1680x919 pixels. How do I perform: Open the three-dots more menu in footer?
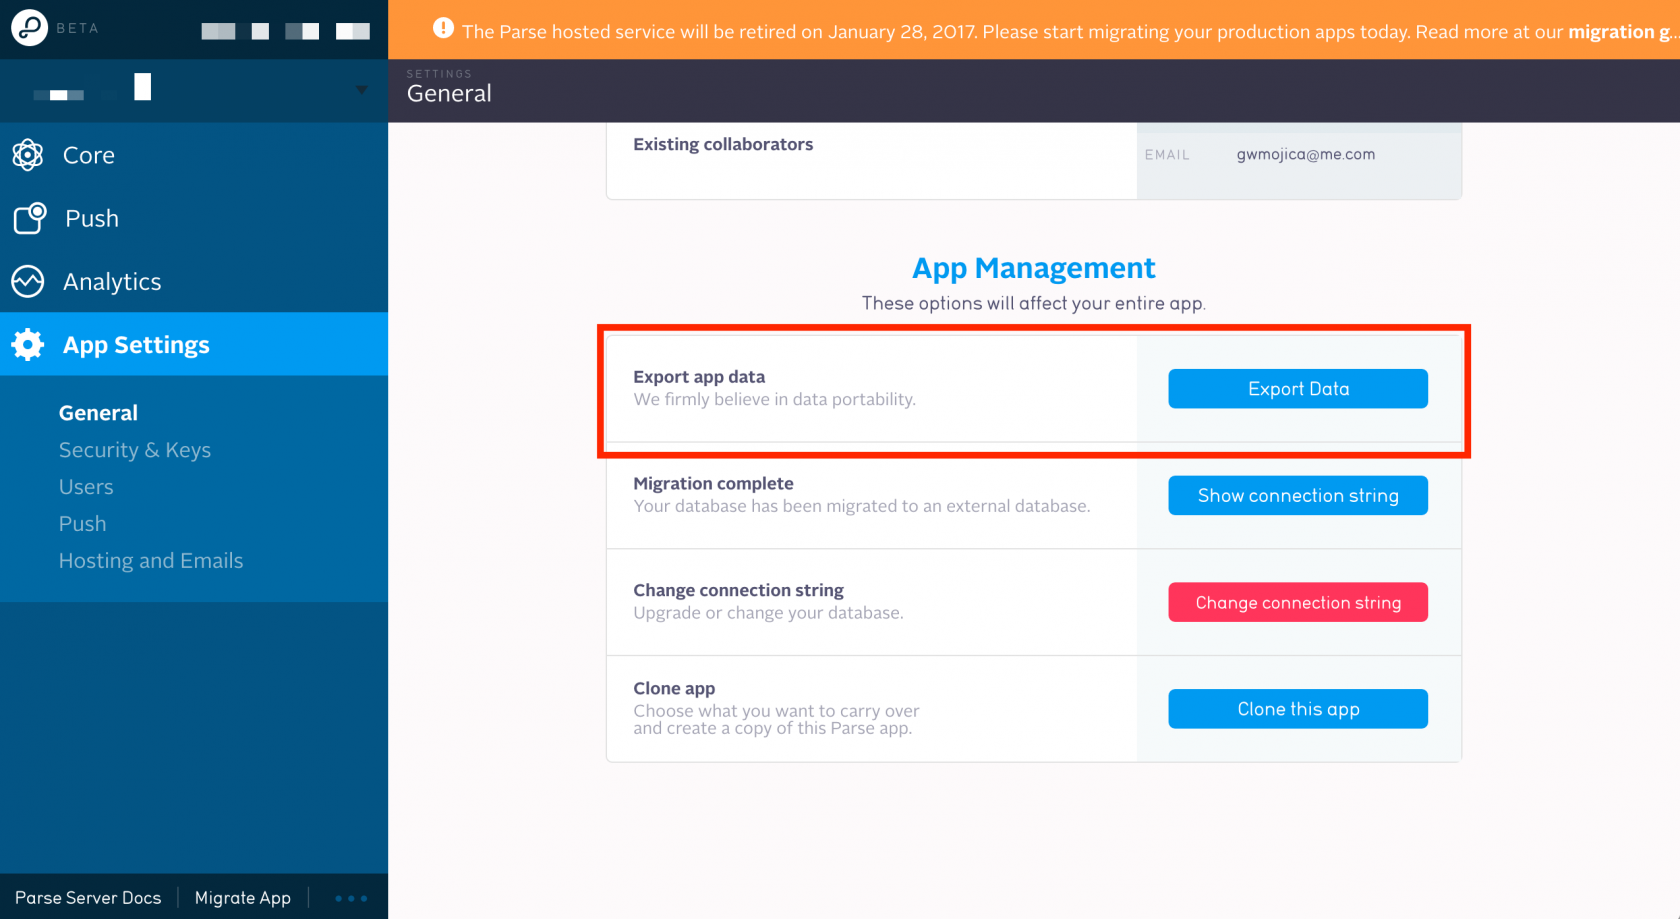point(351,898)
